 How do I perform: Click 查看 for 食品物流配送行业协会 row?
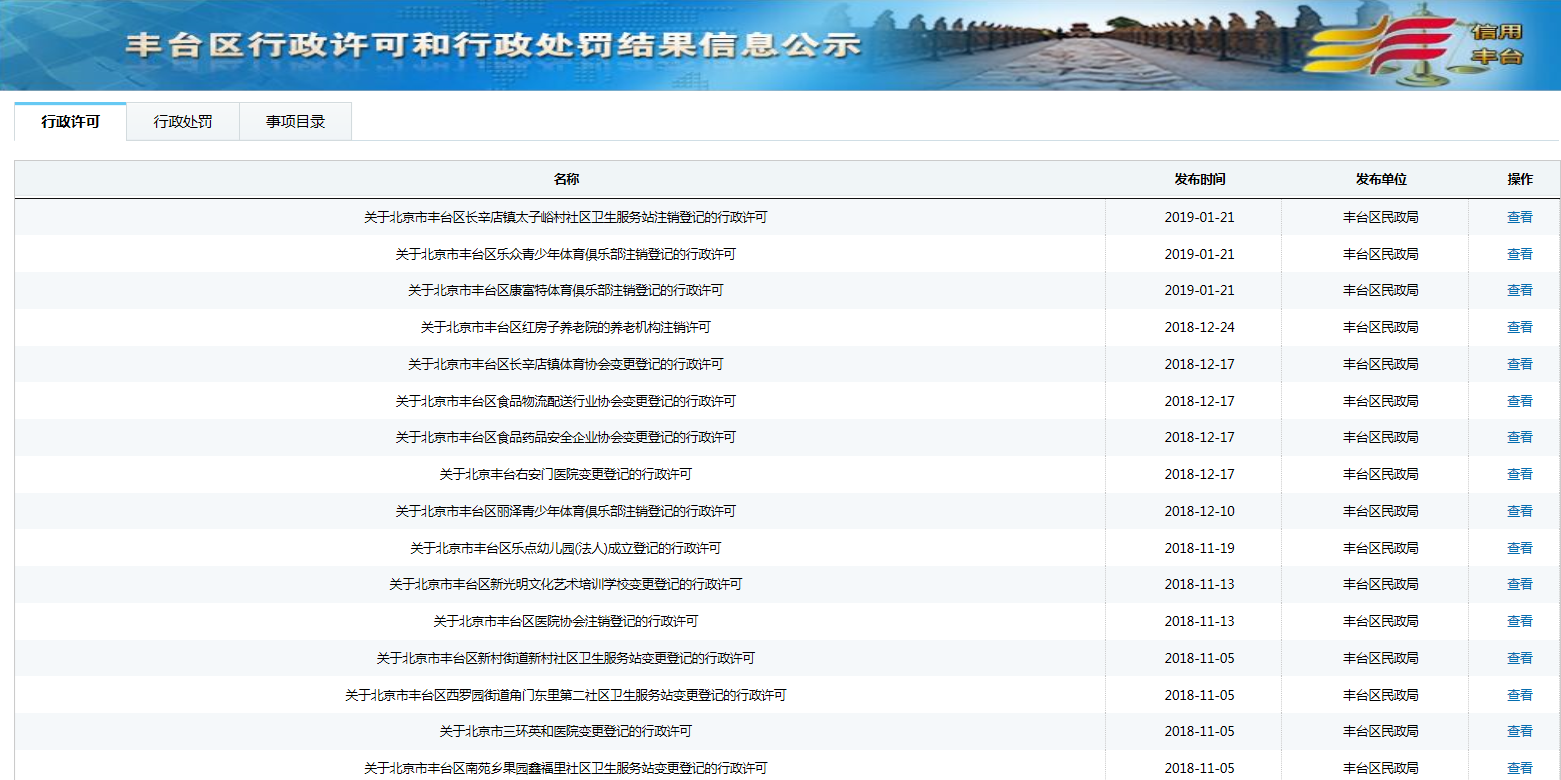pyautogui.click(x=1519, y=401)
